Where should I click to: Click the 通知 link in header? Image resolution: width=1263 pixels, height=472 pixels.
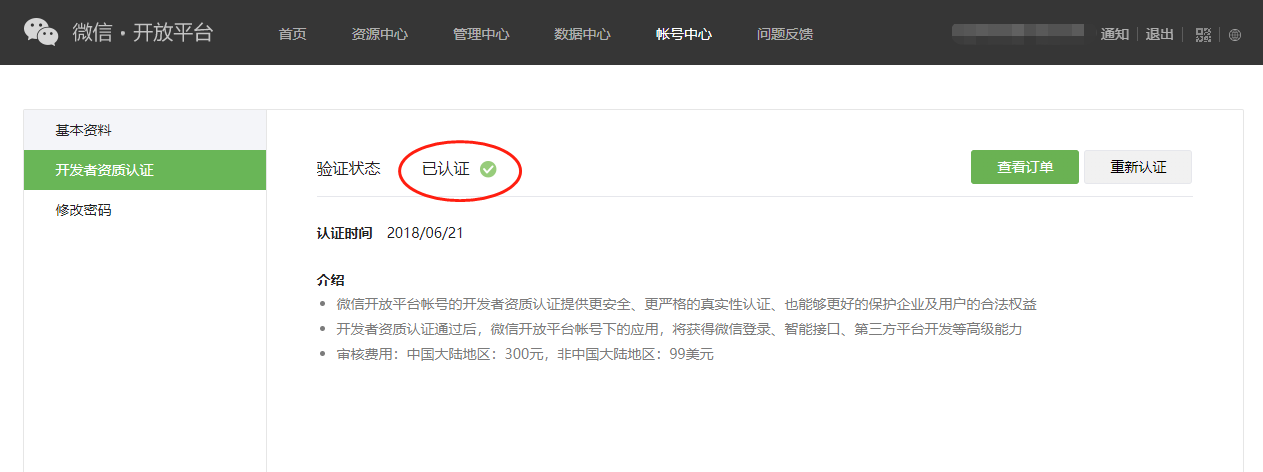(x=1114, y=34)
